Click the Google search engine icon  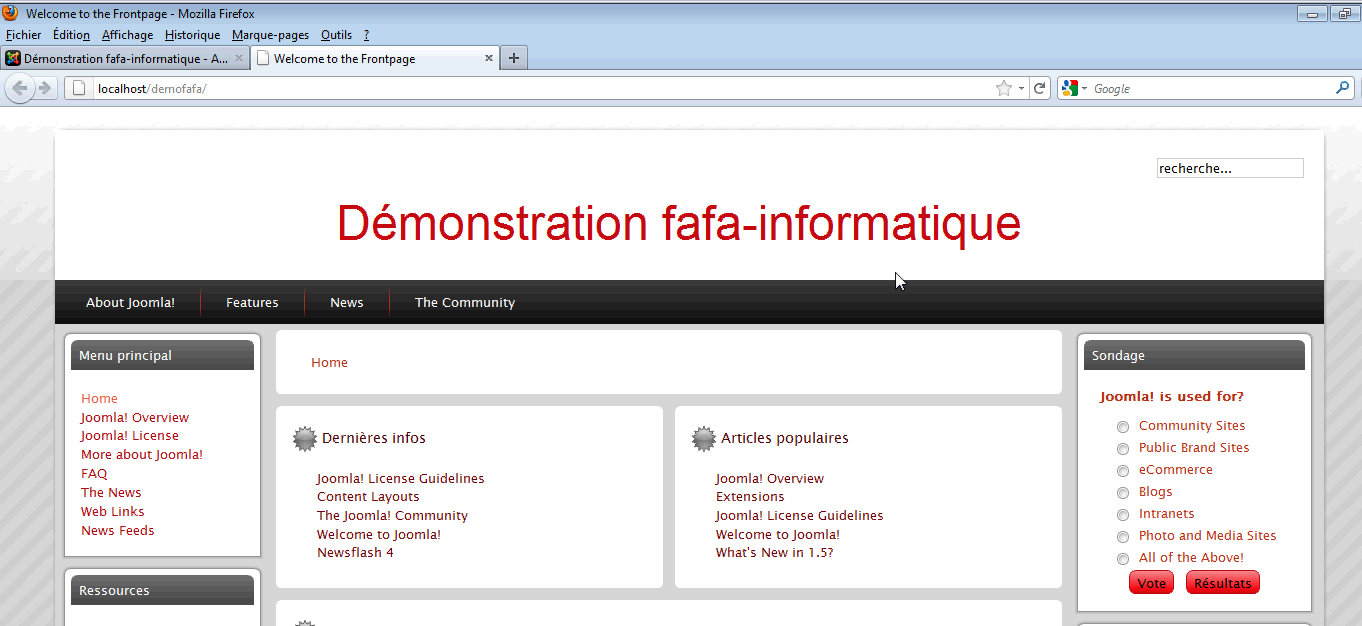coord(1070,88)
